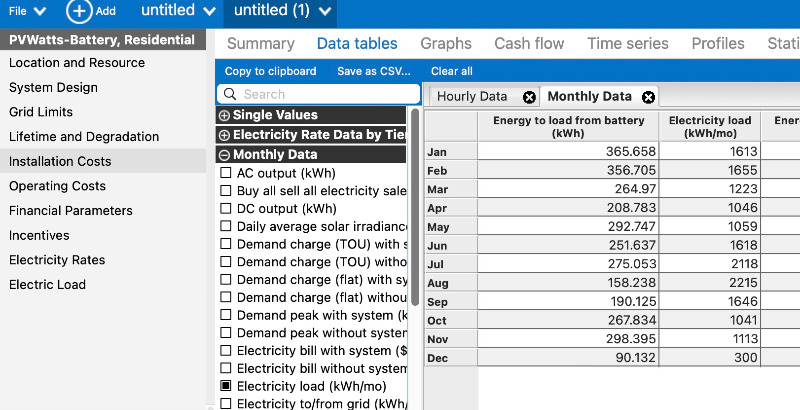Enable the AC output (kWh) checkbox
The height and width of the screenshot is (410, 800).
coord(226,173)
